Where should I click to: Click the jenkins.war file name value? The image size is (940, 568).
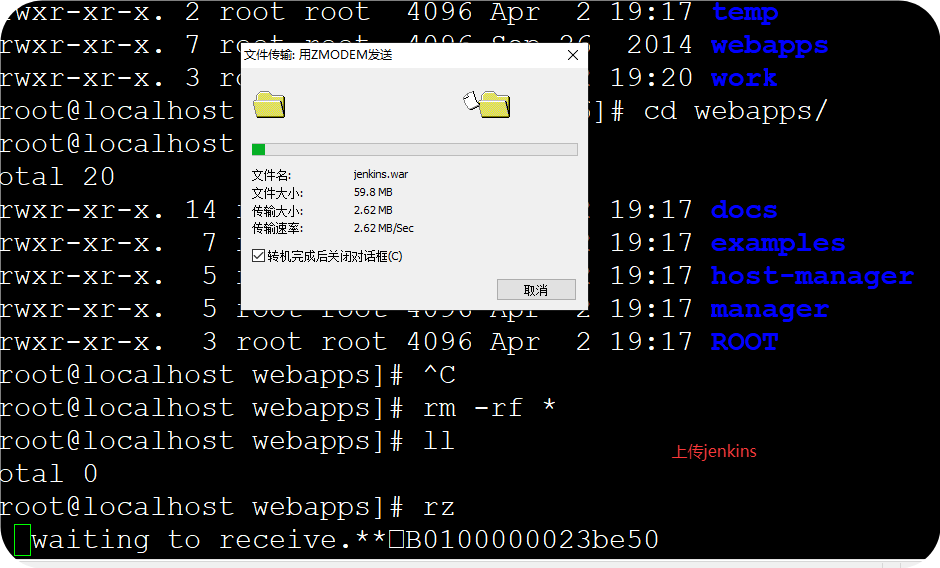pos(381,175)
